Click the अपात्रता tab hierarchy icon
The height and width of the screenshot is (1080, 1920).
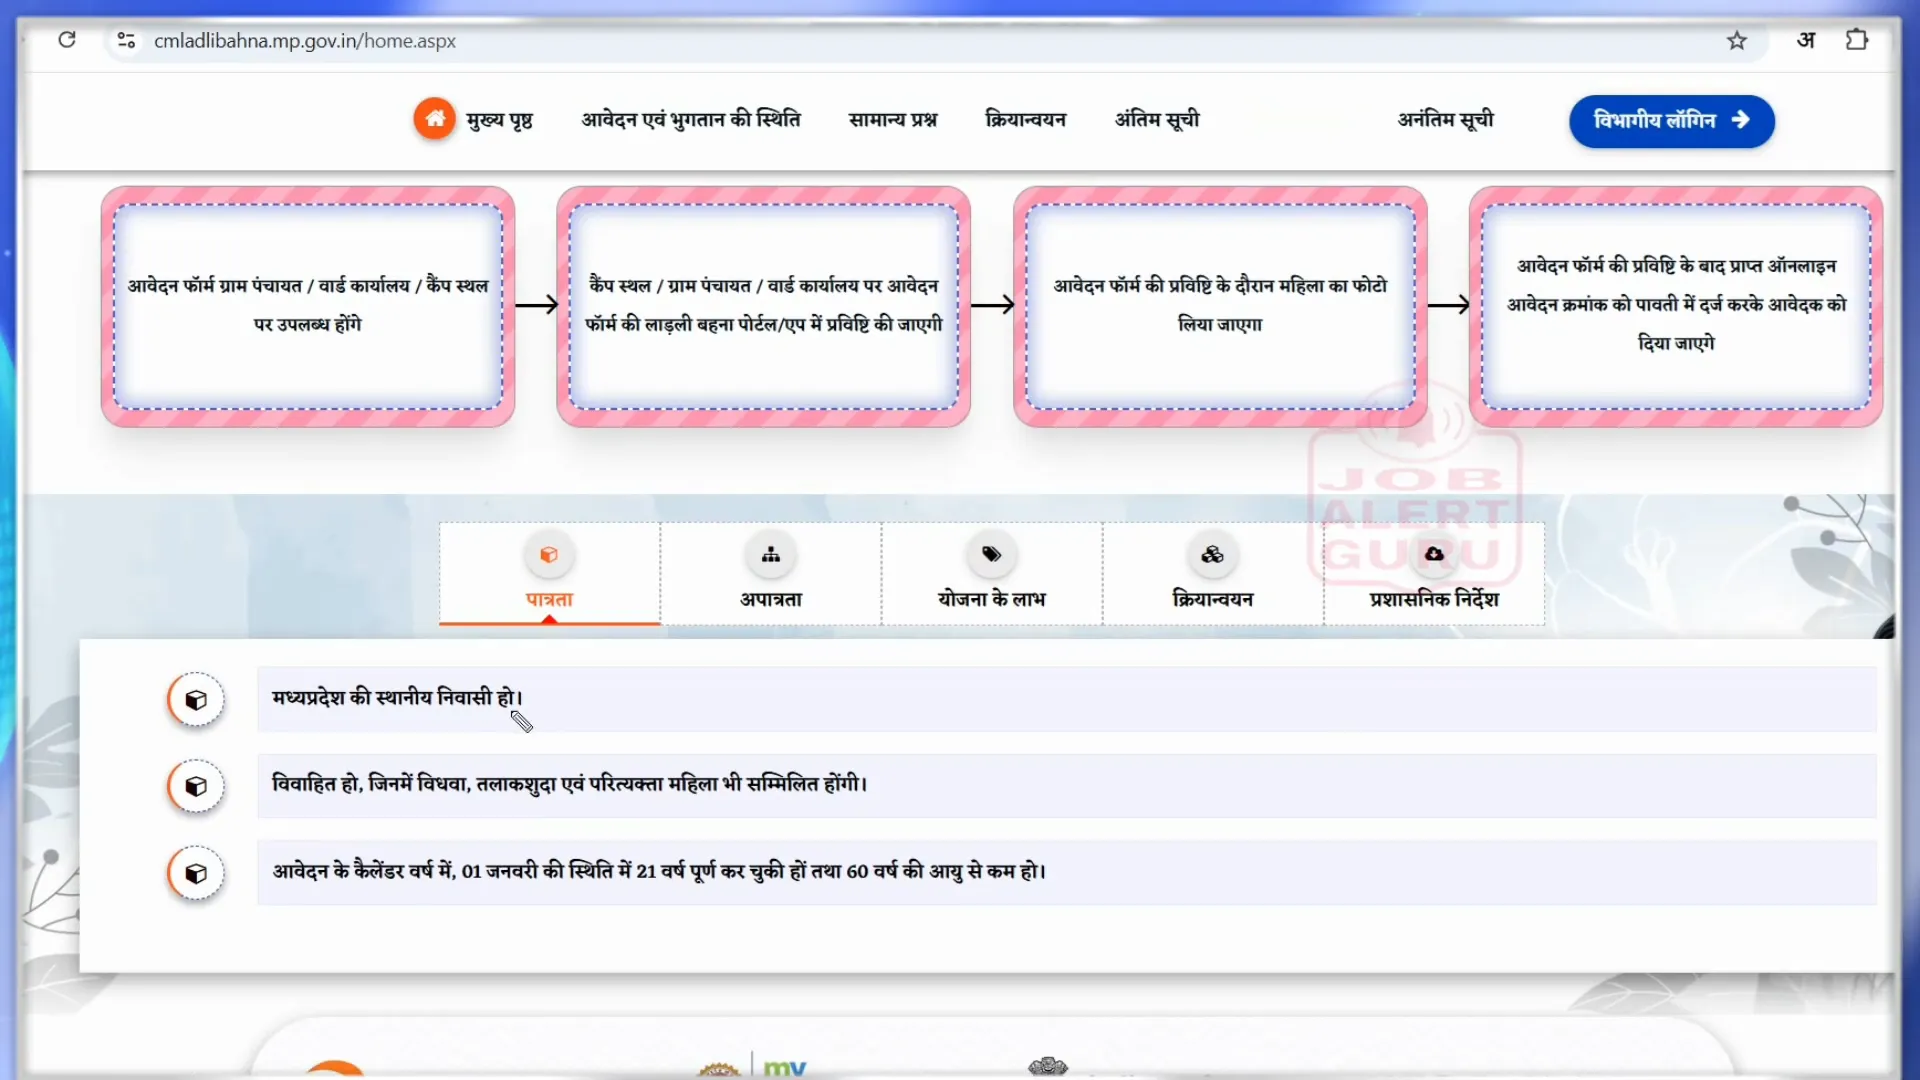tap(771, 555)
